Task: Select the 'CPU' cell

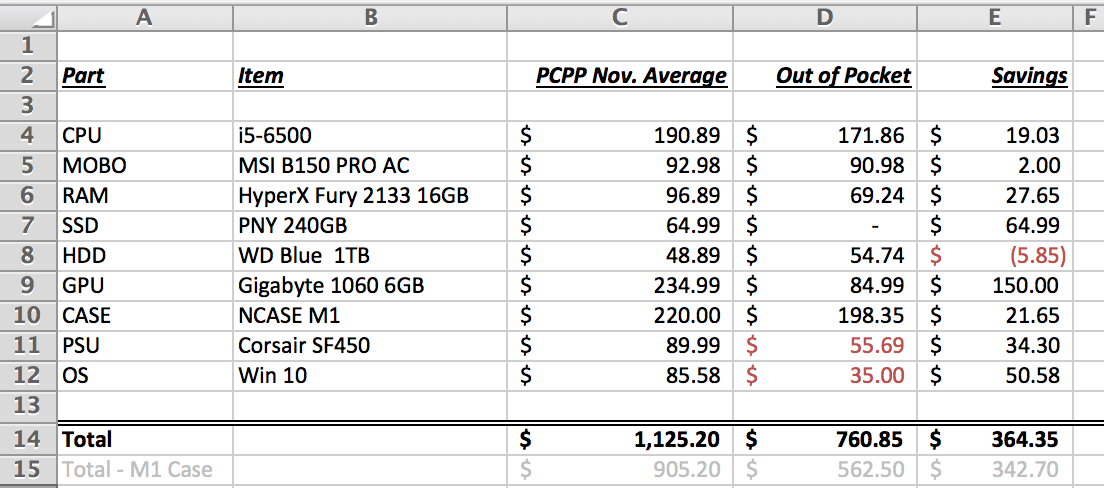Action: coord(144,134)
